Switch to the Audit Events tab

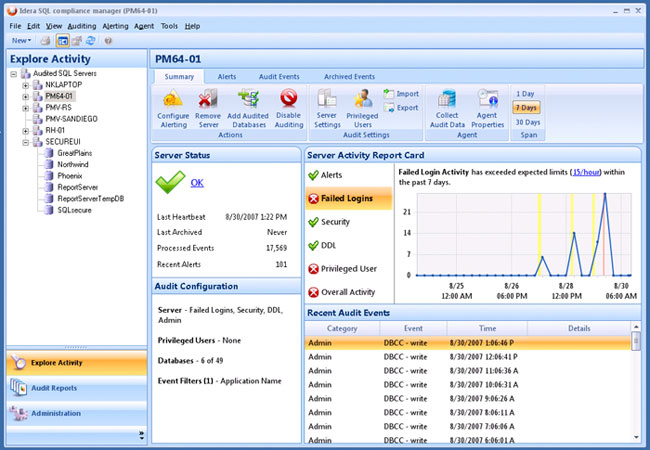[x=279, y=77]
